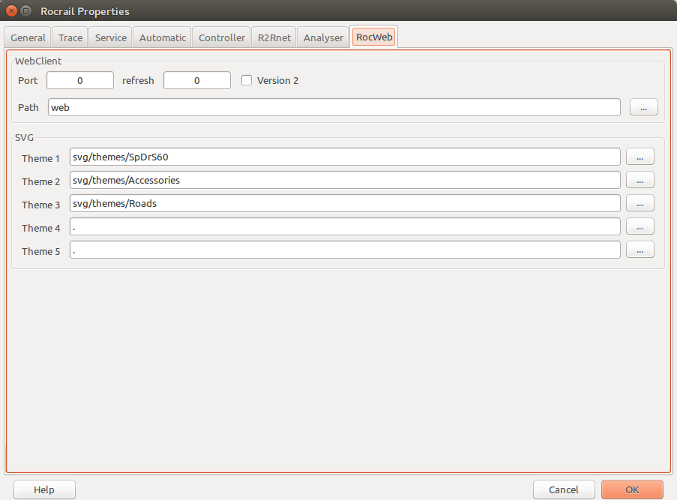Switch to the R2Rnet tab
Screen dimensions: 677x500
[273, 38]
